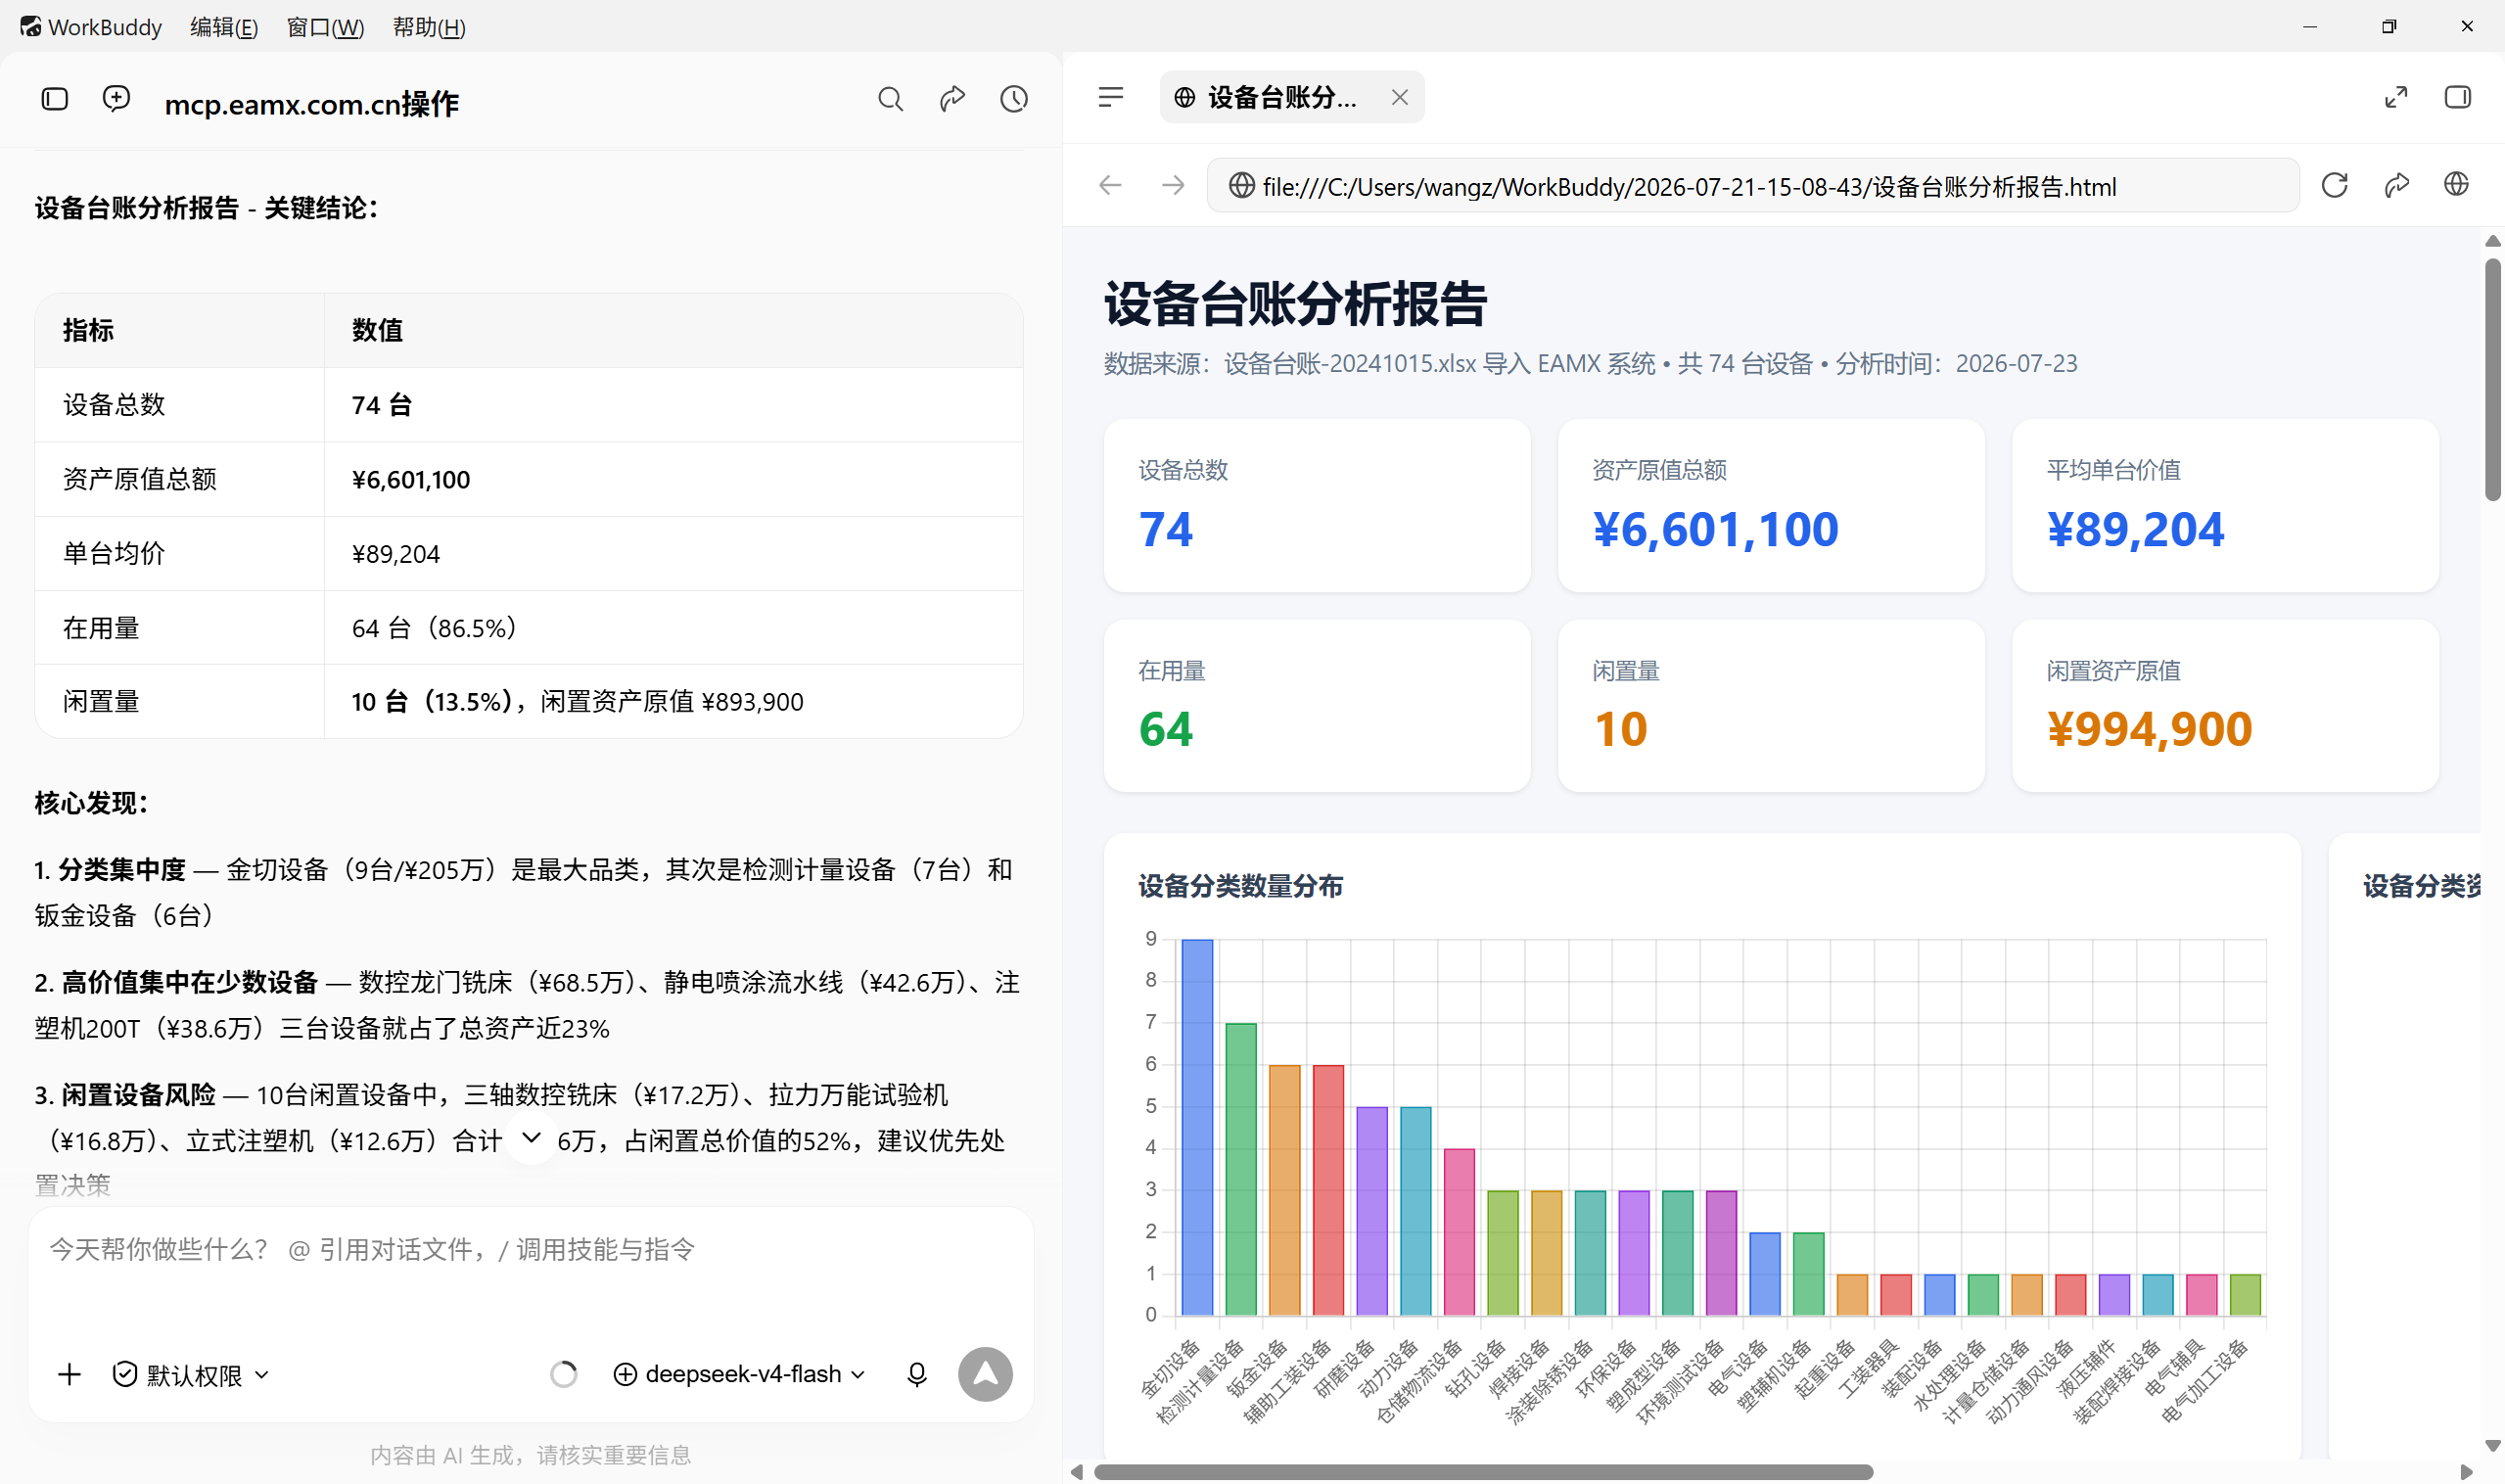Image resolution: width=2505 pixels, height=1484 pixels.
Task: Click the 核心发现 section heading
Action: [x=92, y=803]
